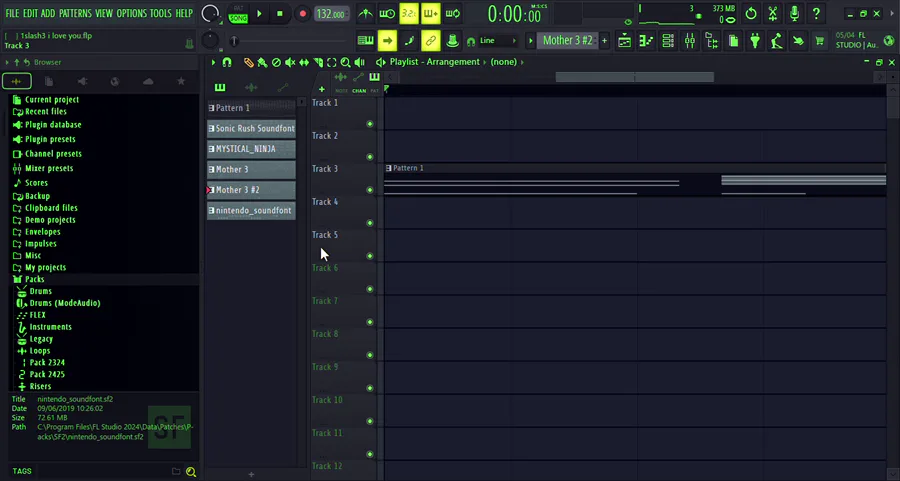This screenshot has height=481, width=900.
Task: Open pattern menu arrow before Mother 3 #2
Action: 530,41
